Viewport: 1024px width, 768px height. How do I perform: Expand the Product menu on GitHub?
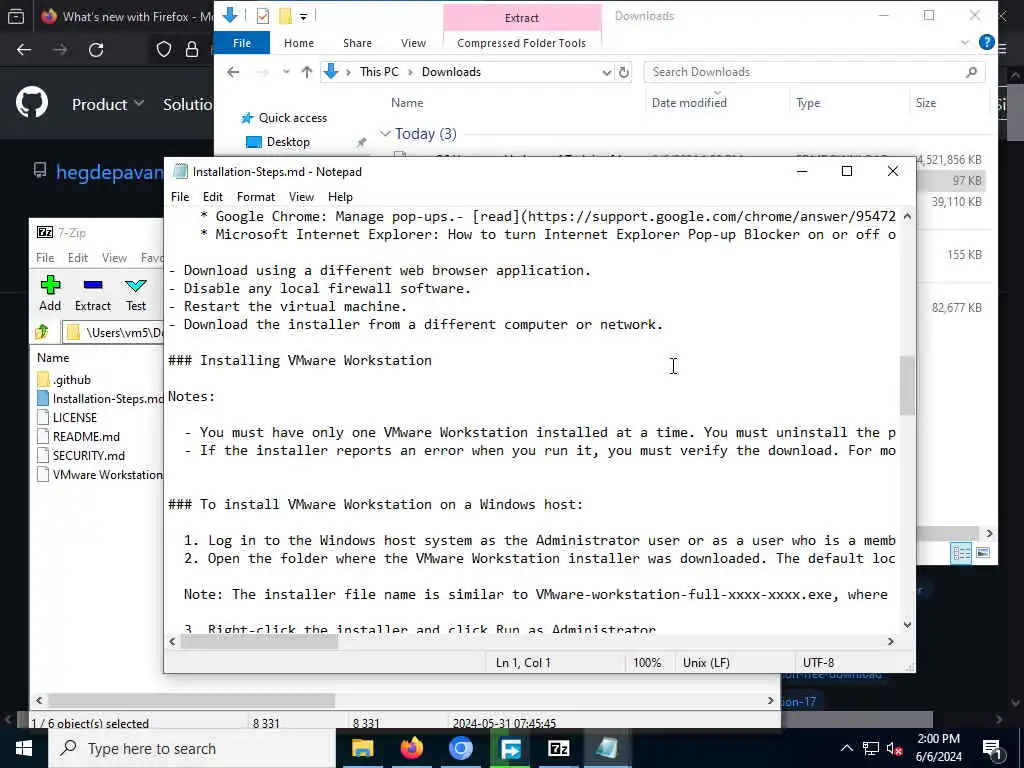[x=108, y=104]
